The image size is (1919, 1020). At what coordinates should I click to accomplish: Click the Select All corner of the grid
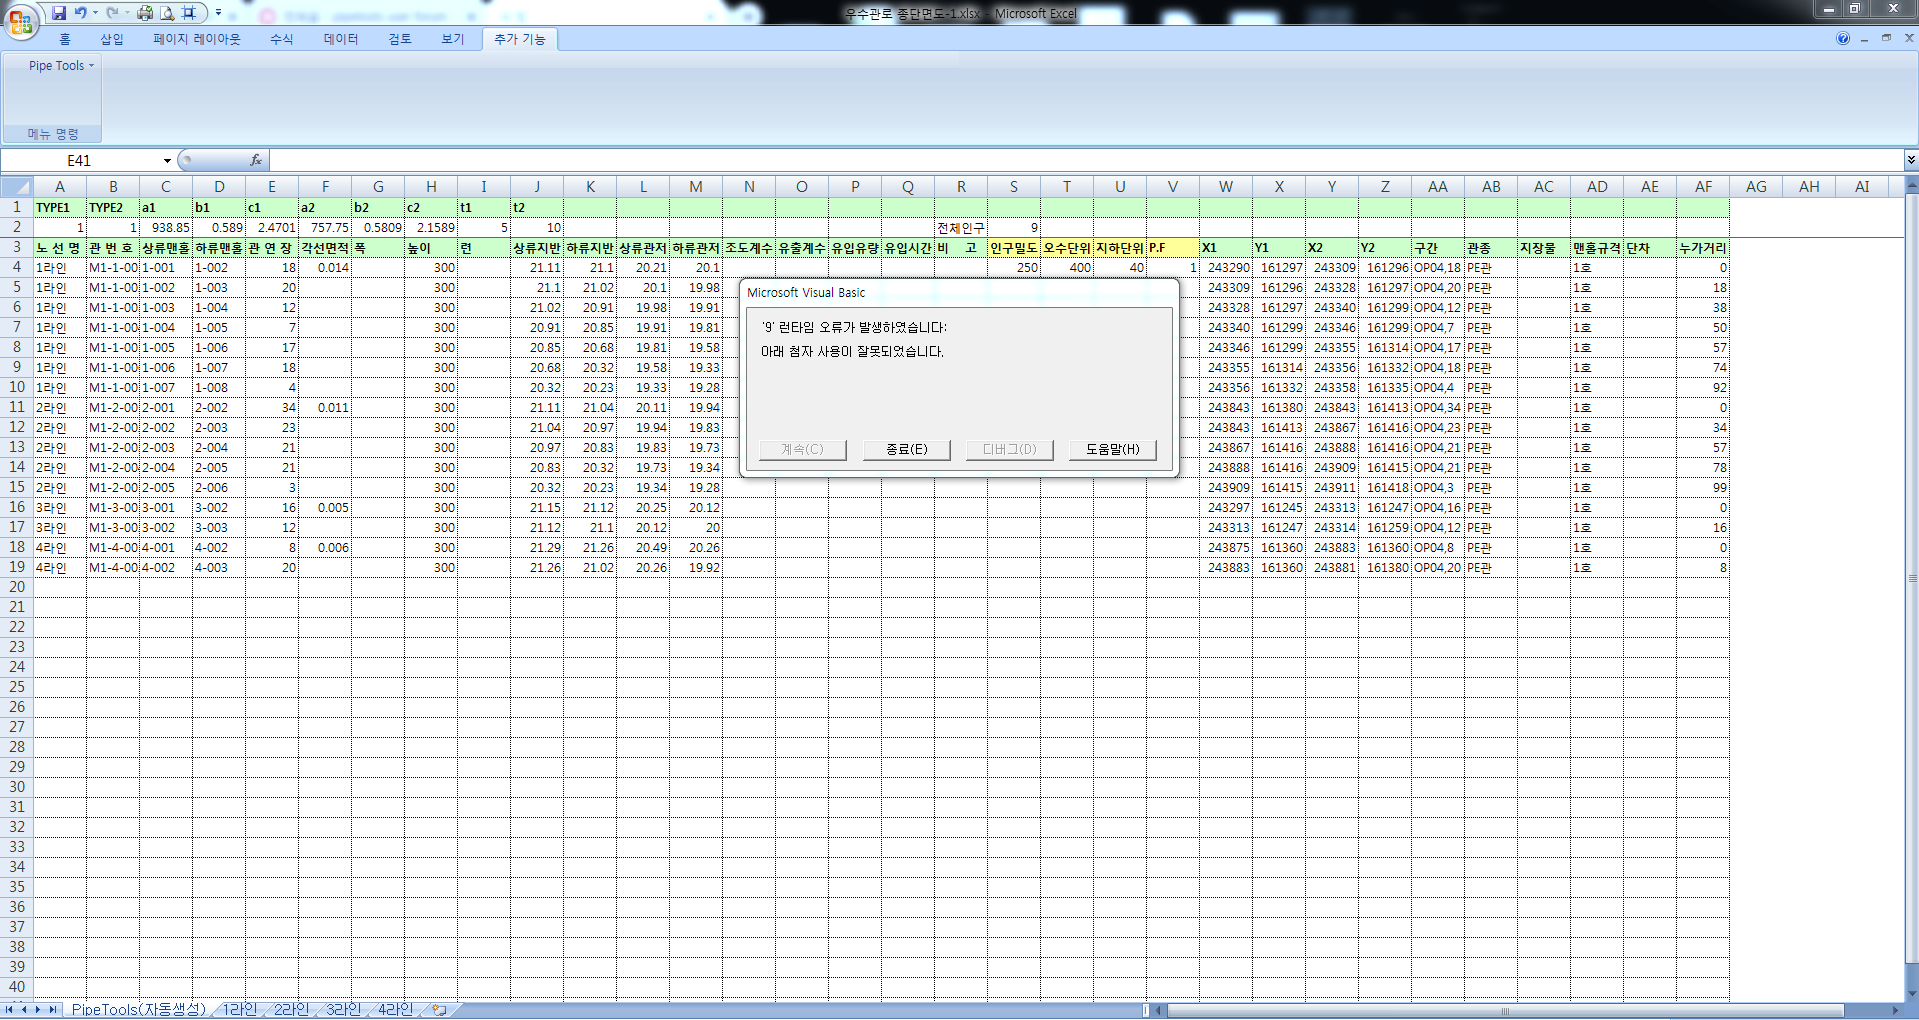click(17, 187)
